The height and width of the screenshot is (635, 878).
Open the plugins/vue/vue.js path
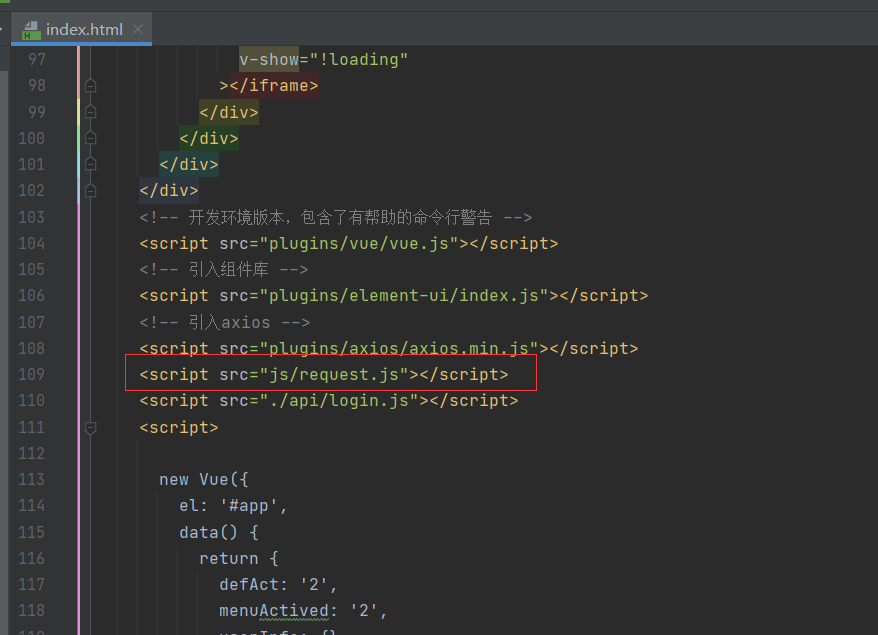(x=359, y=244)
